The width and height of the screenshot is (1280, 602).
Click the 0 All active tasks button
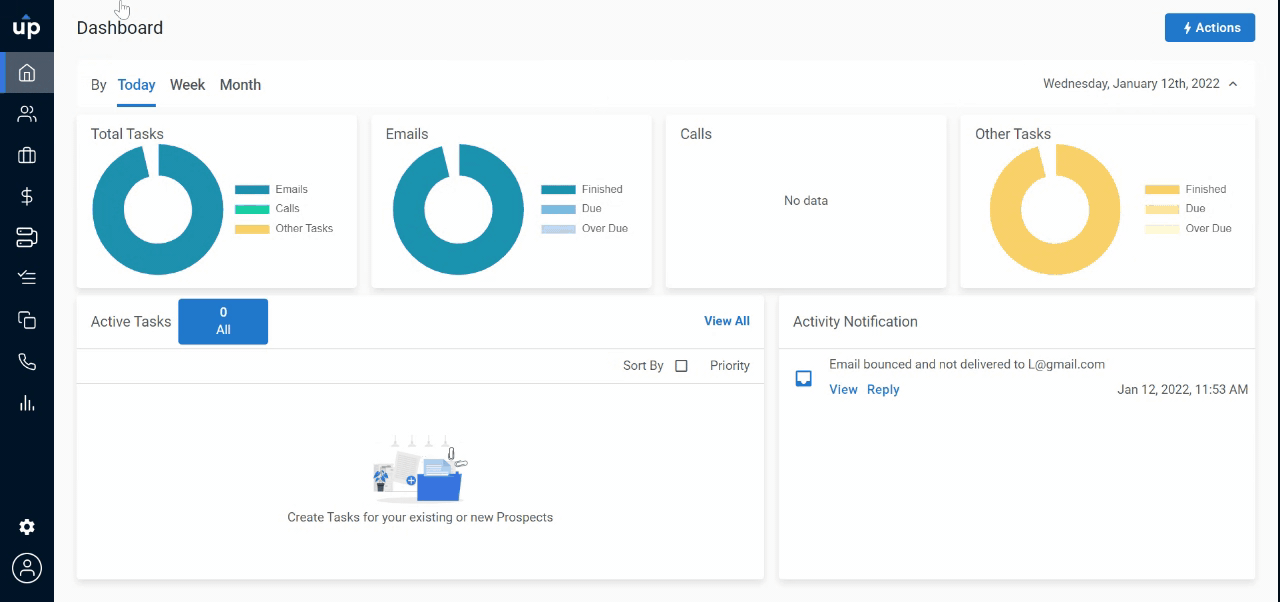tap(223, 321)
